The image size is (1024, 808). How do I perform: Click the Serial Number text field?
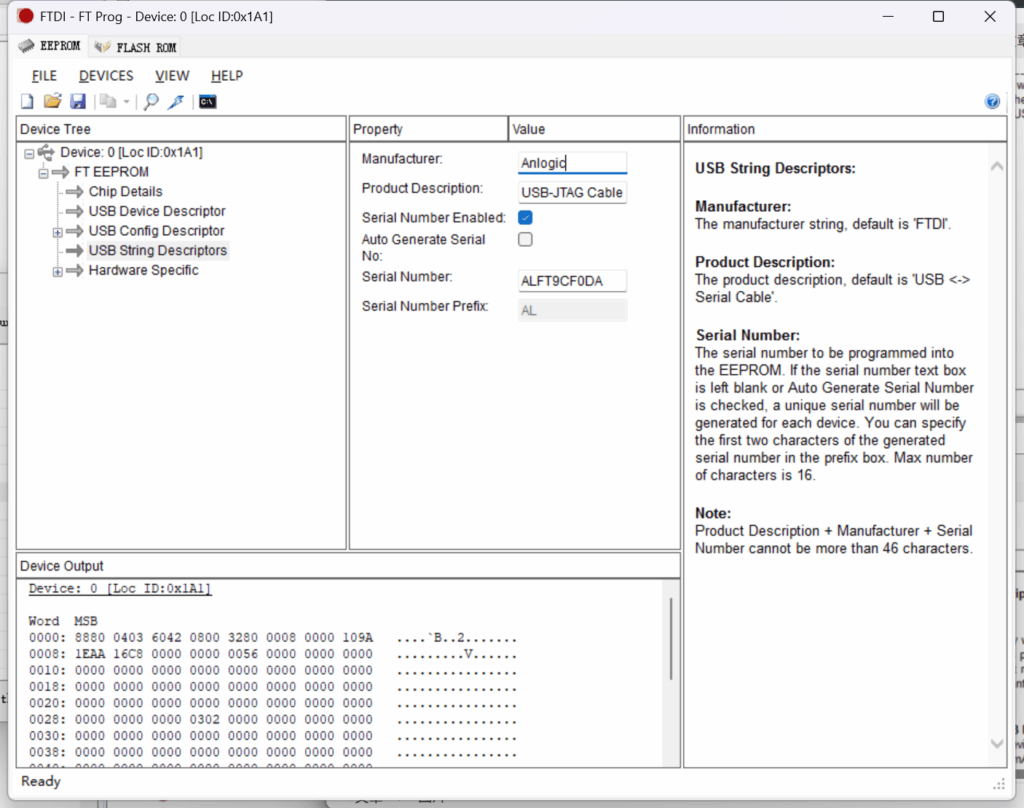[x=572, y=281]
